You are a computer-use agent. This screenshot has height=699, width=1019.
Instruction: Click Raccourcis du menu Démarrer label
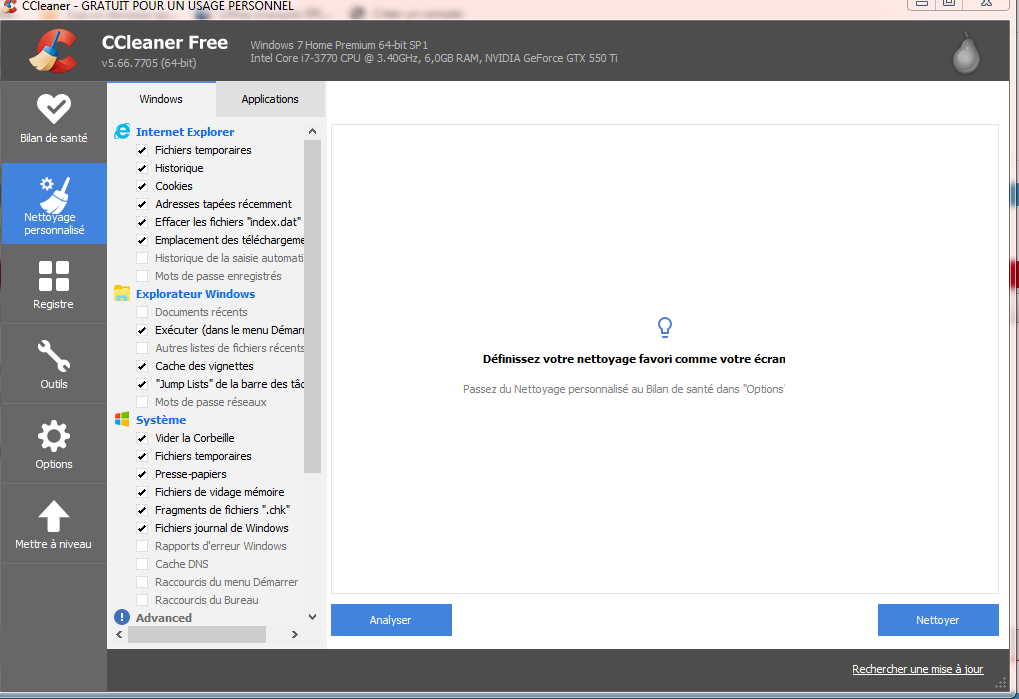[x=226, y=582]
